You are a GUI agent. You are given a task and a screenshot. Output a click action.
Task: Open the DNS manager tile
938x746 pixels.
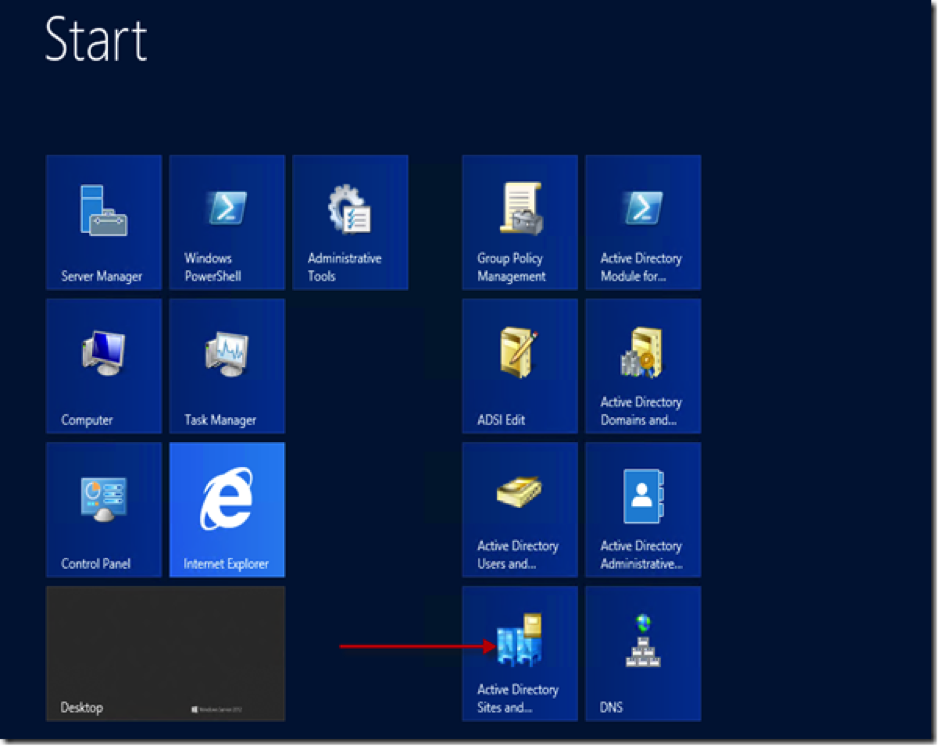643,654
